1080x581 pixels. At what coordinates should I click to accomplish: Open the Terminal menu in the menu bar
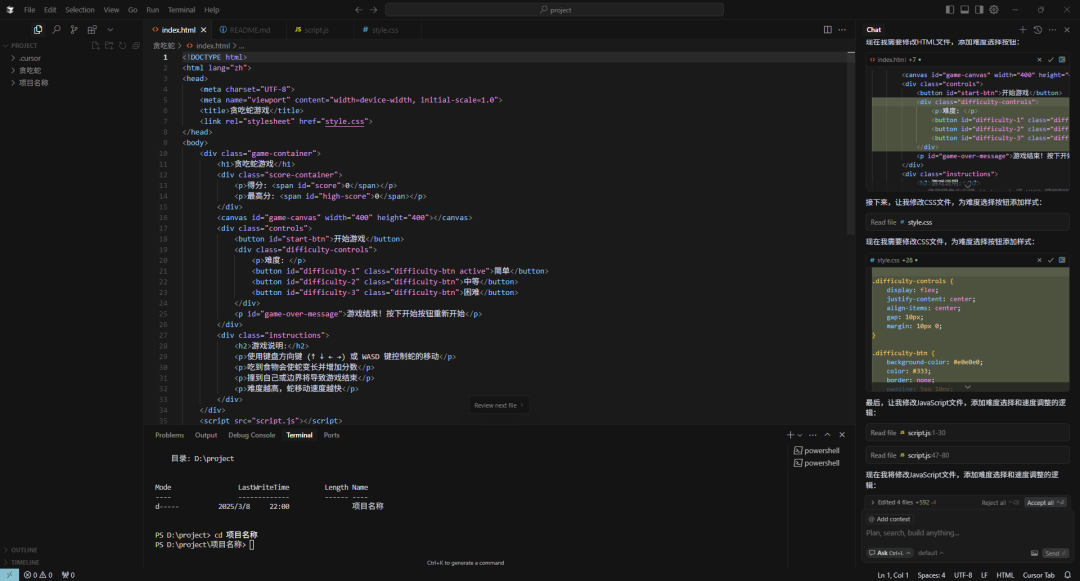[x=181, y=10]
